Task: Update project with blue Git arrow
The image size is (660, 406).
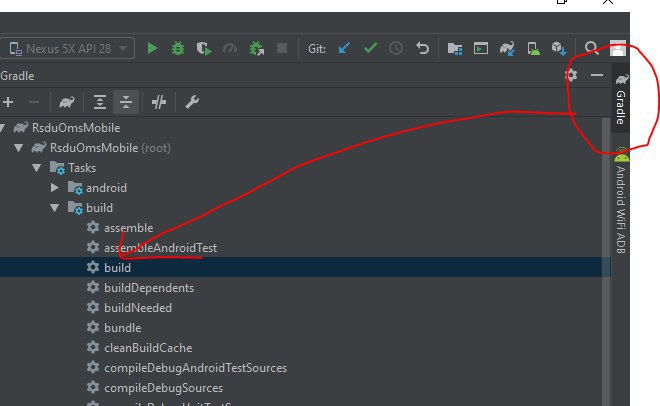Action: point(344,48)
